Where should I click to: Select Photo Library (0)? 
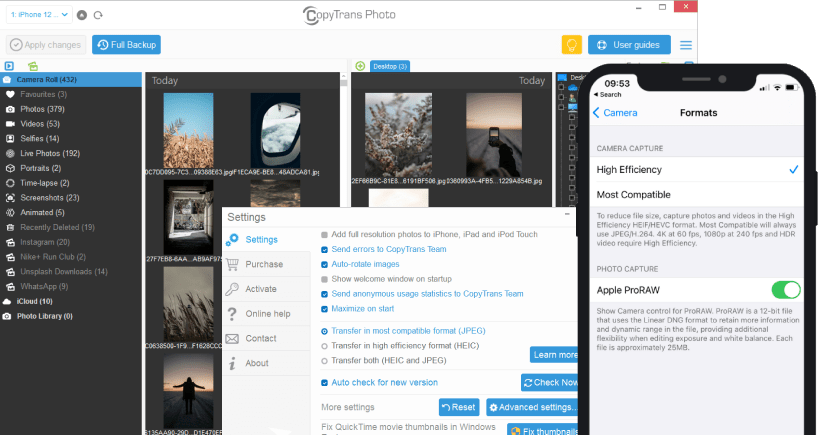(44, 316)
